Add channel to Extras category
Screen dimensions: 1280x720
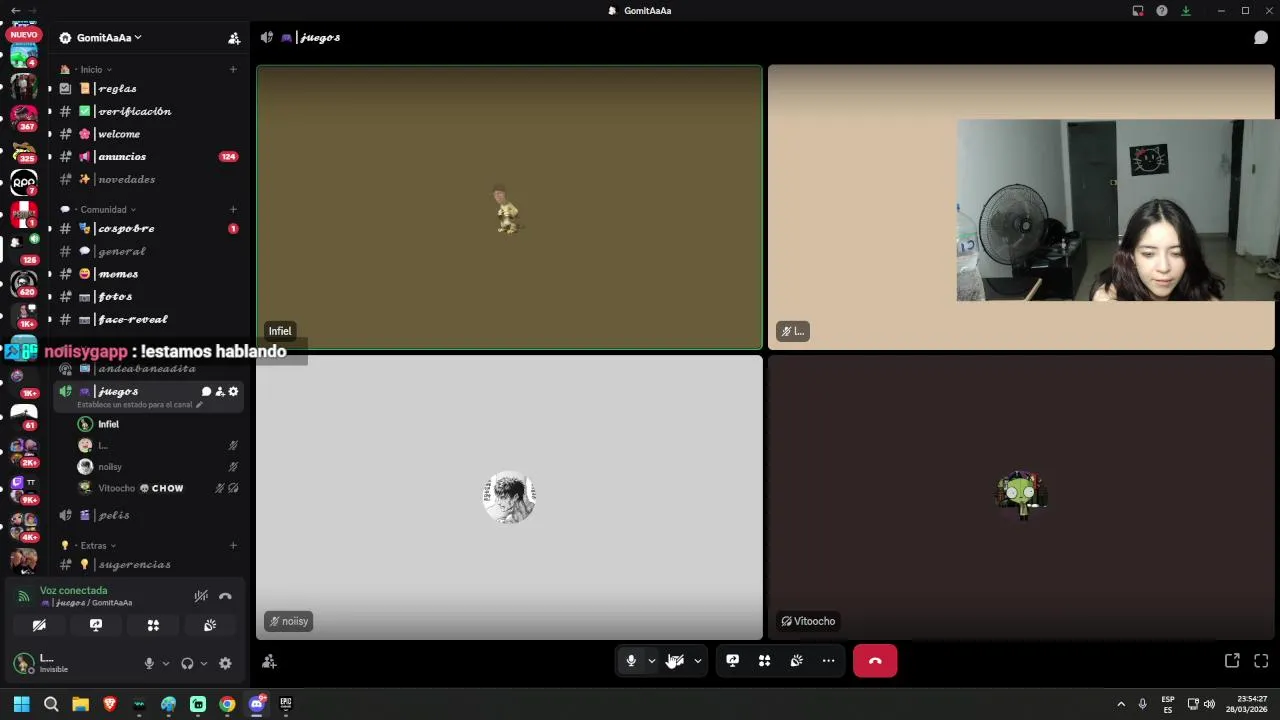tap(233, 546)
